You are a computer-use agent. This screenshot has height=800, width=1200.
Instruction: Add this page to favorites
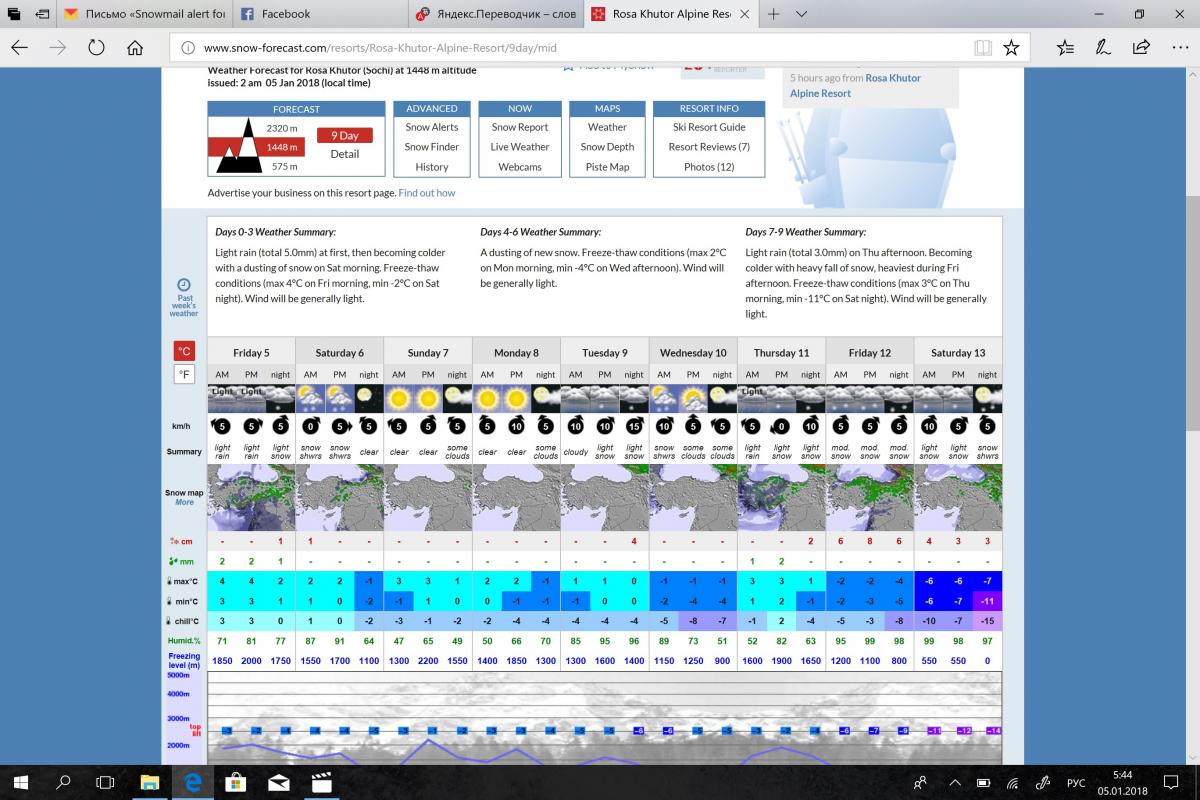1011,47
